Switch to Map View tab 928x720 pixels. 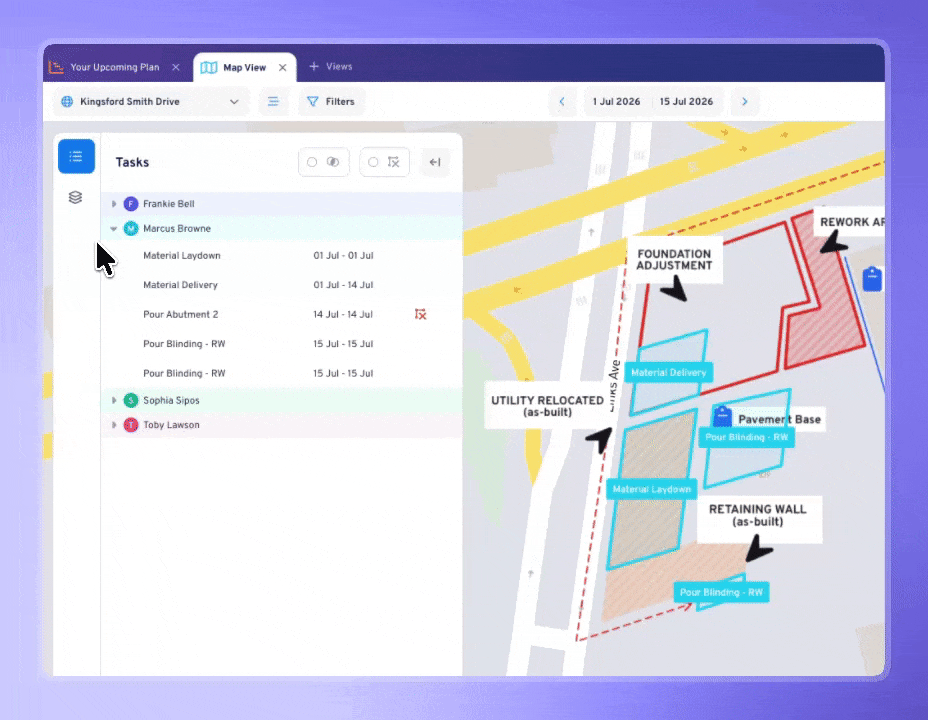pos(244,67)
